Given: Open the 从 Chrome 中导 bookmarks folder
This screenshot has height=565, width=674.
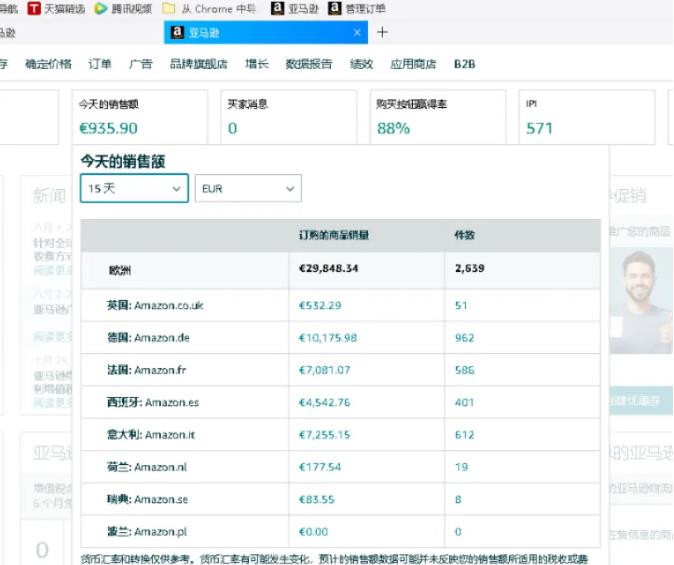Looking at the screenshot, I should (209, 8).
